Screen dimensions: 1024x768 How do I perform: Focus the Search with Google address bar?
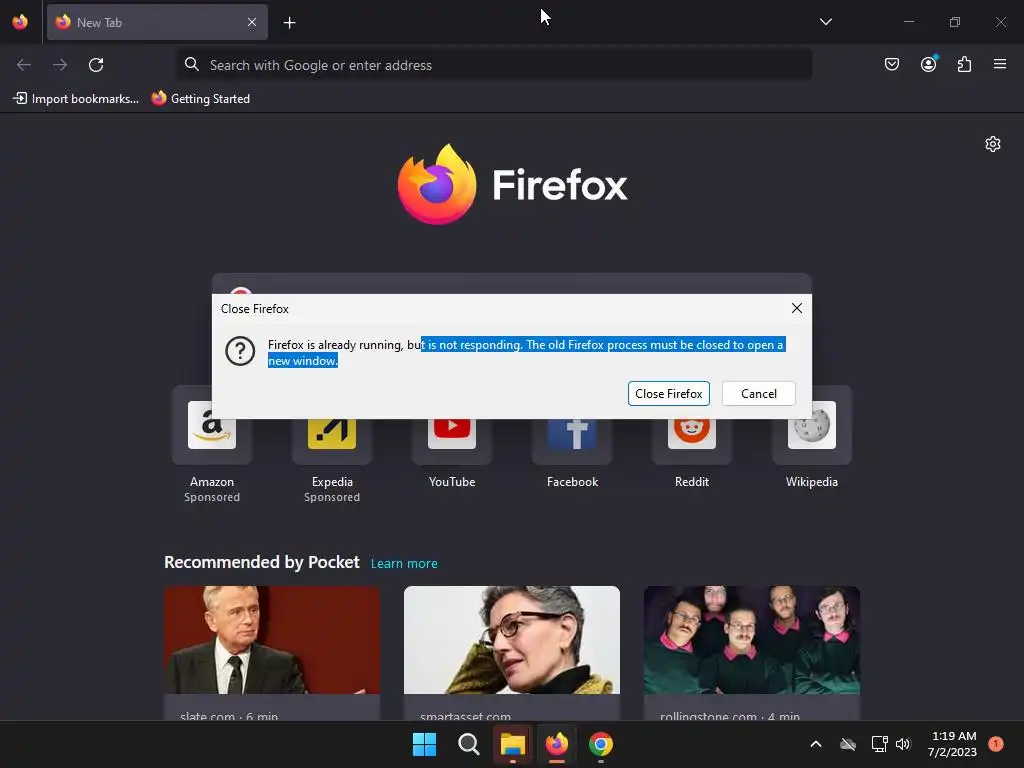pyautogui.click(x=494, y=65)
